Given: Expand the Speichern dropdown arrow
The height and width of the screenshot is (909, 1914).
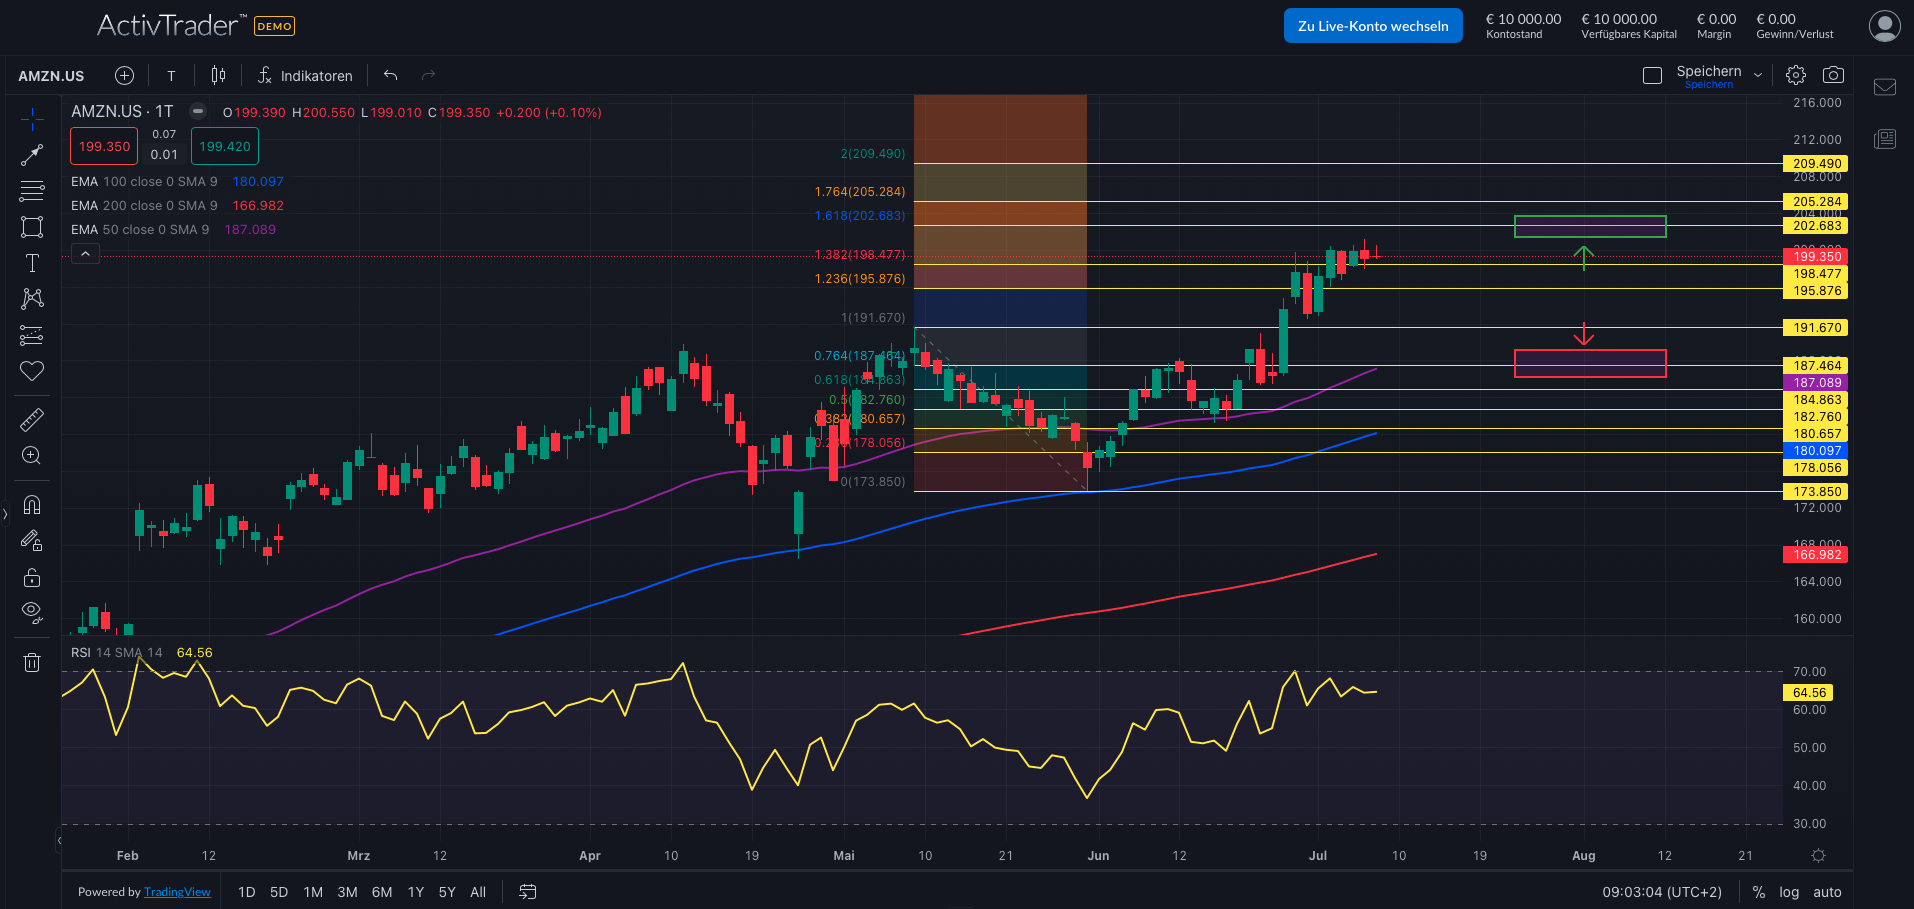Looking at the screenshot, I should click(1758, 75).
